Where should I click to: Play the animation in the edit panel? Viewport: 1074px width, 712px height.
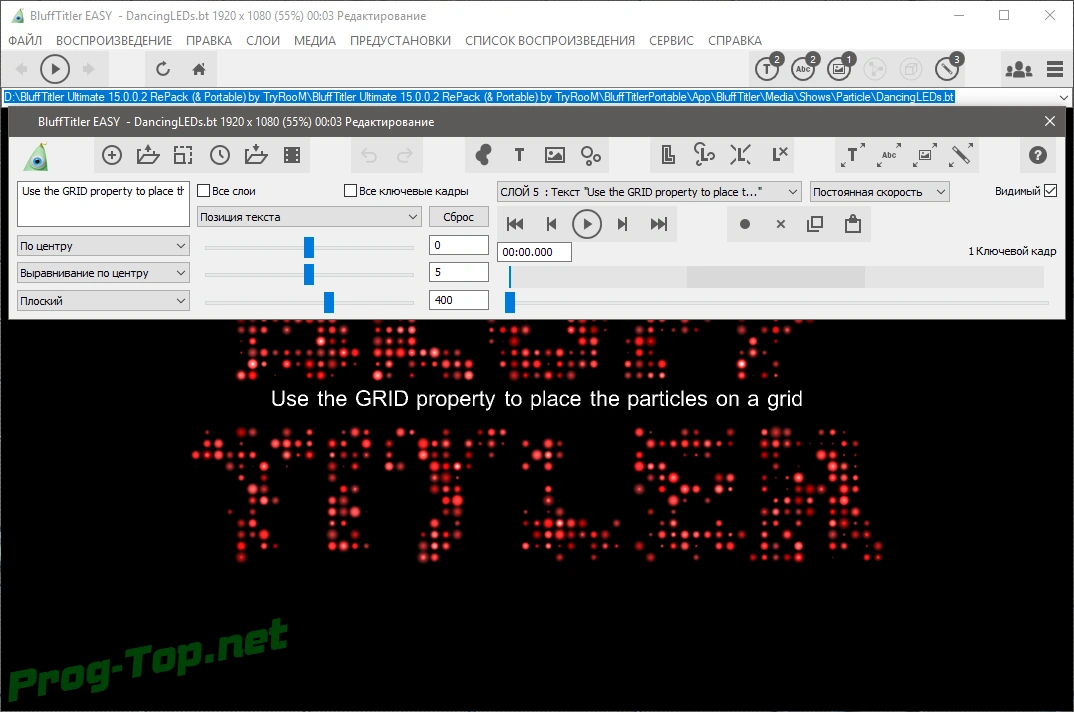tap(586, 224)
